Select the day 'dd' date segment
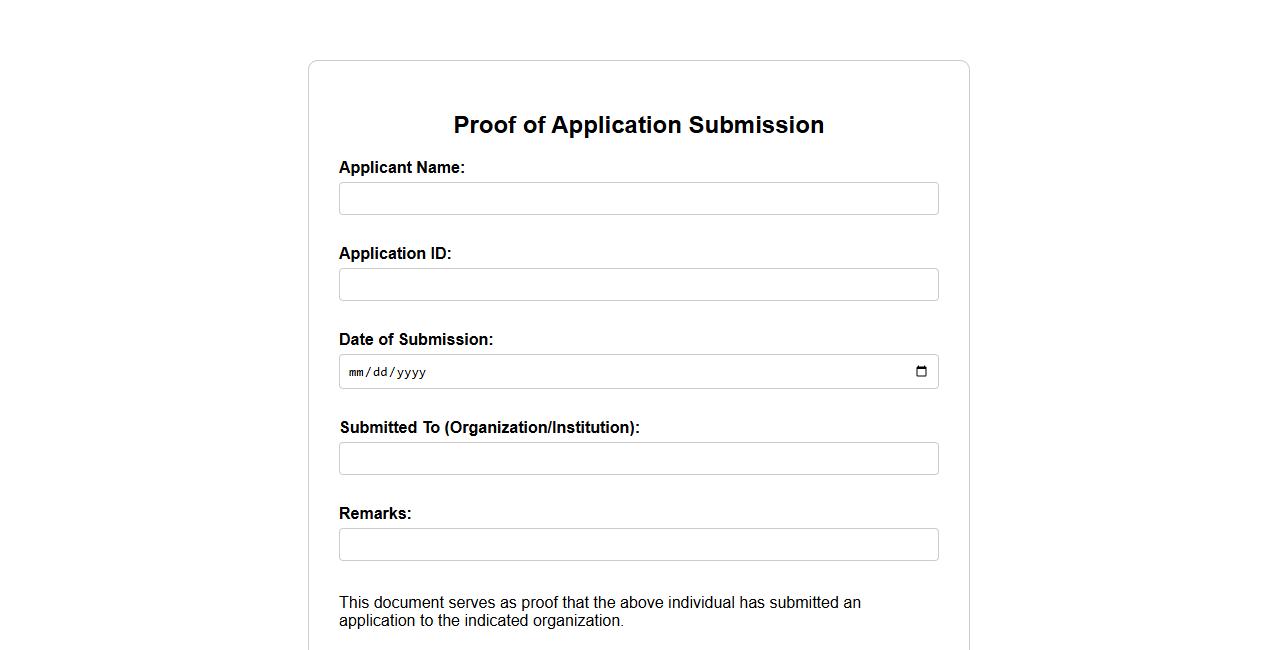The height and width of the screenshot is (650, 1278). point(379,373)
